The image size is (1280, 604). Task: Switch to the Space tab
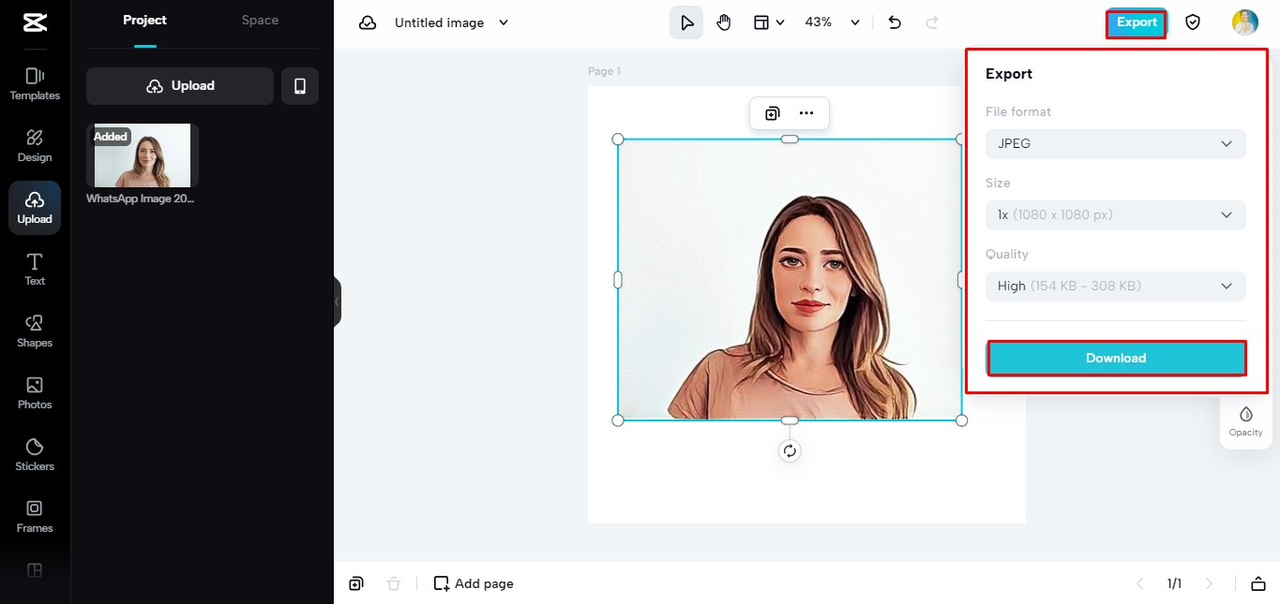[x=260, y=20]
